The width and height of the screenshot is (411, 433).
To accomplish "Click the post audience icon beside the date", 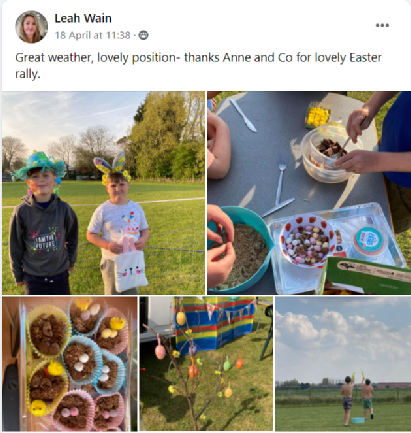I will pos(143,35).
